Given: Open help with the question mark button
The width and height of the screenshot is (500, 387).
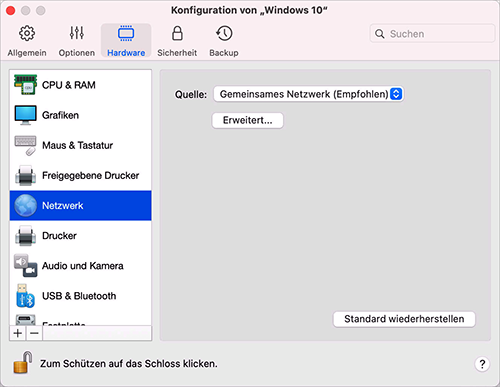Looking at the screenshot, I should (x=482, y=364).
